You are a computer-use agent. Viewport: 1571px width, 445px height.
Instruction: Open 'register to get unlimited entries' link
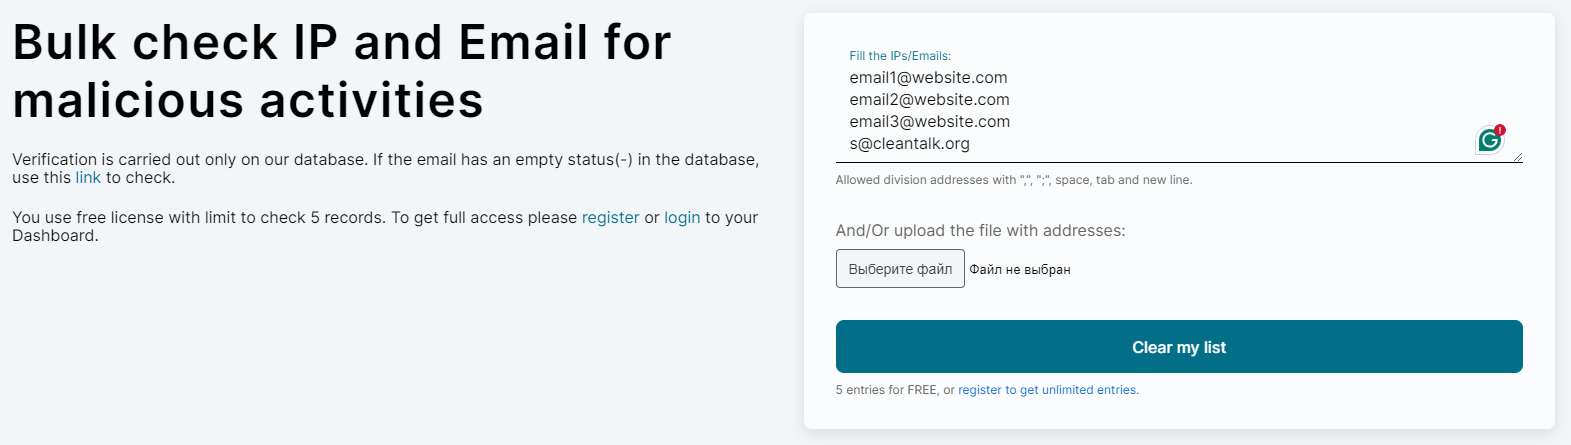pyautogui.click(x=1048, y=390)
